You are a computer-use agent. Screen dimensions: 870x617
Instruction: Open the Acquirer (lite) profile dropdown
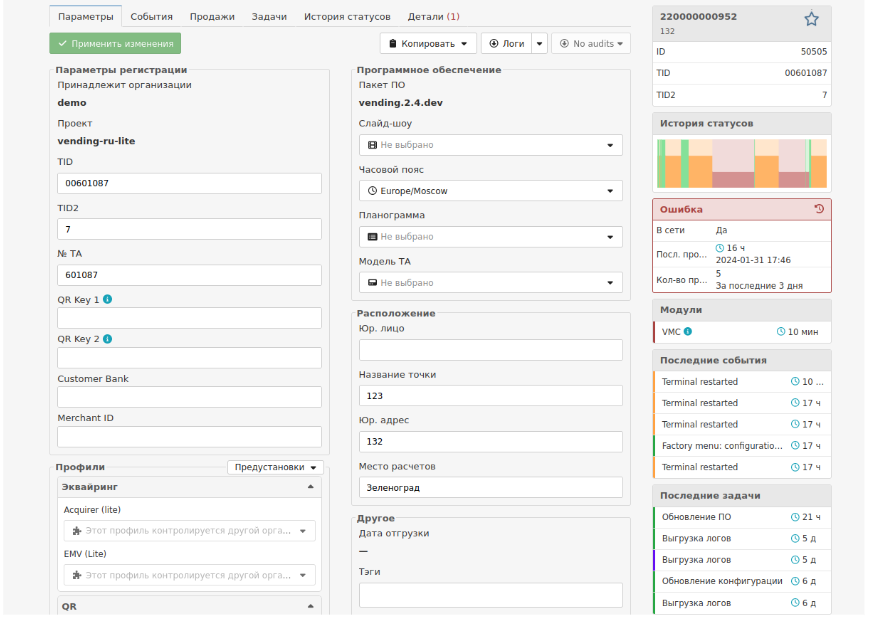pyautogui.click(x=189, y=530)
